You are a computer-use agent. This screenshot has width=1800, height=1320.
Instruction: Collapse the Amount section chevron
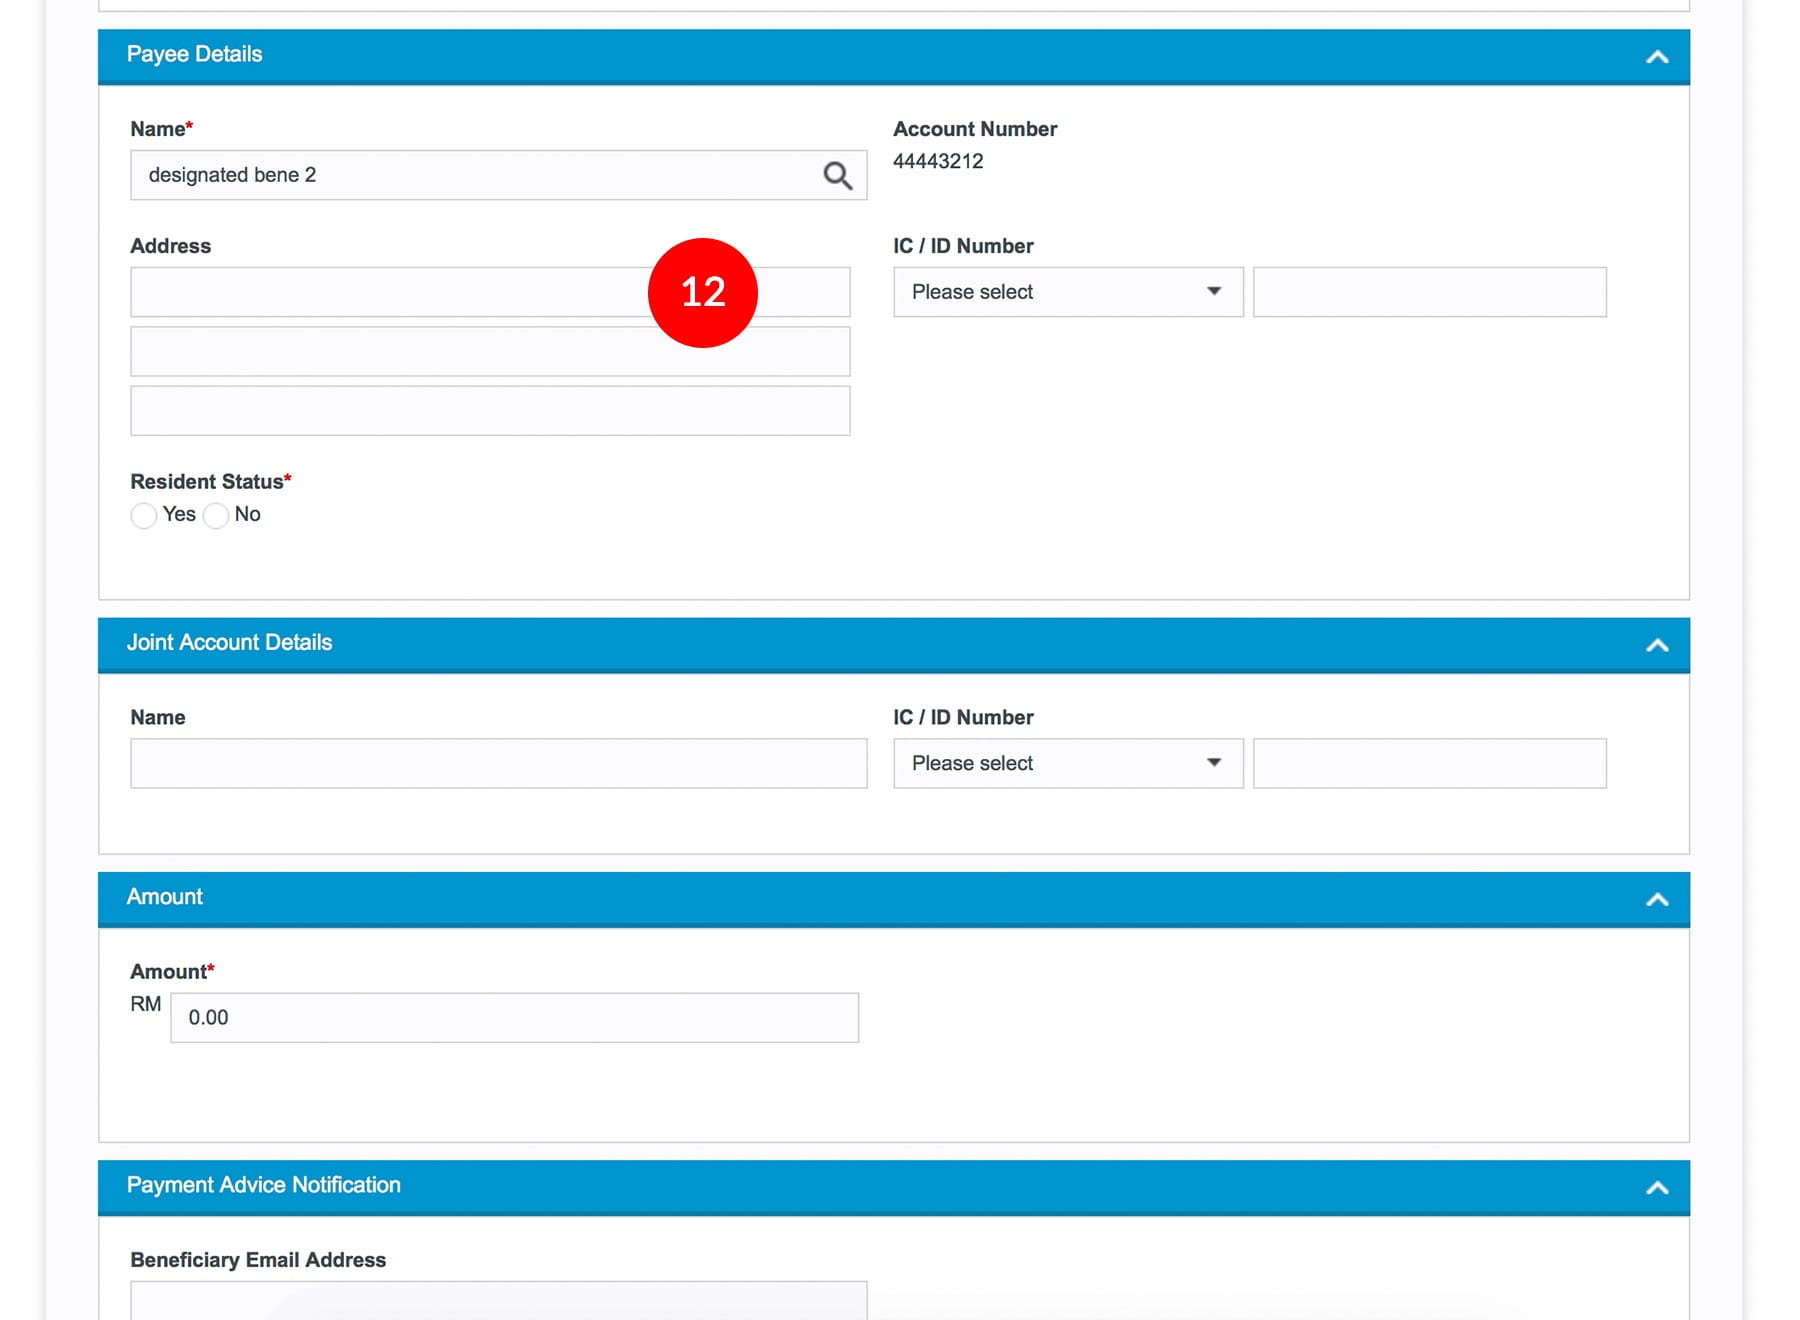point(1656,899)
